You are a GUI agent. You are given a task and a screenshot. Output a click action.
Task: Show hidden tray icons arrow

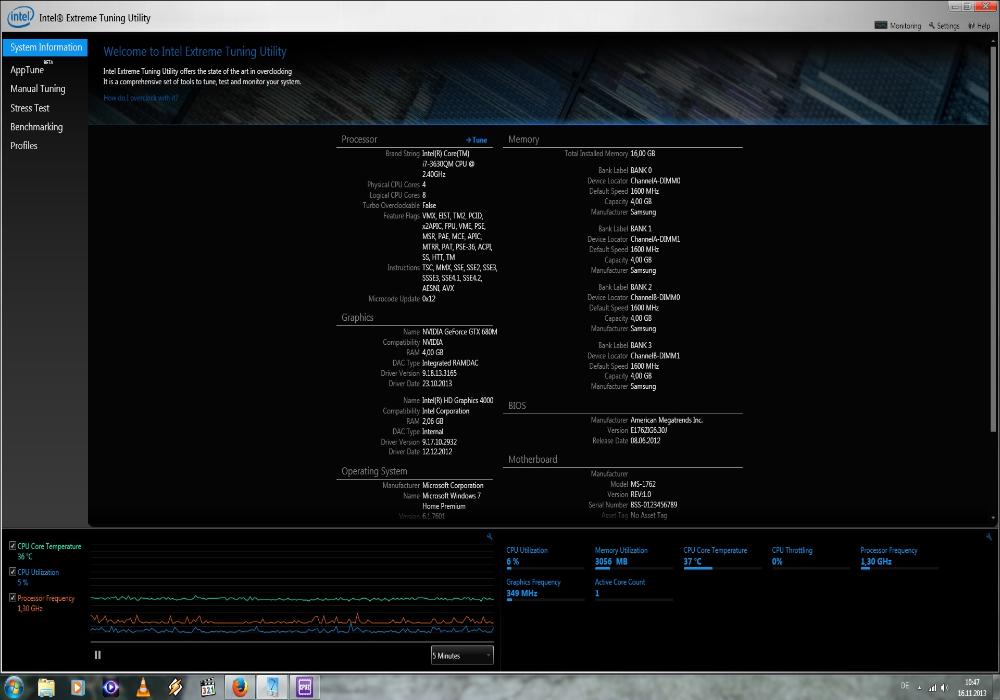919,687
